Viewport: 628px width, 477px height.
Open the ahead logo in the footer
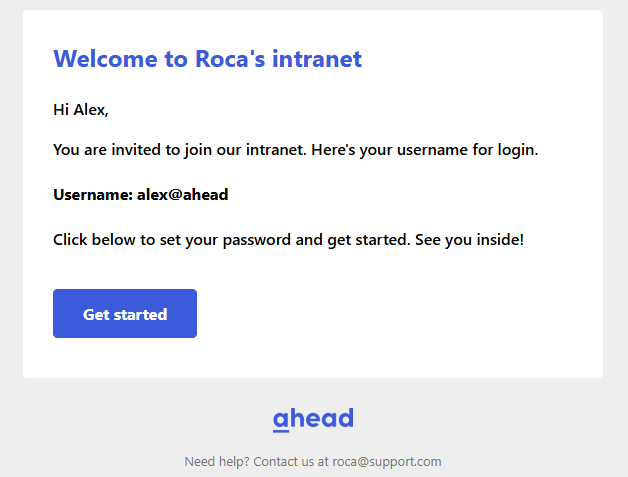click(313, 419)
